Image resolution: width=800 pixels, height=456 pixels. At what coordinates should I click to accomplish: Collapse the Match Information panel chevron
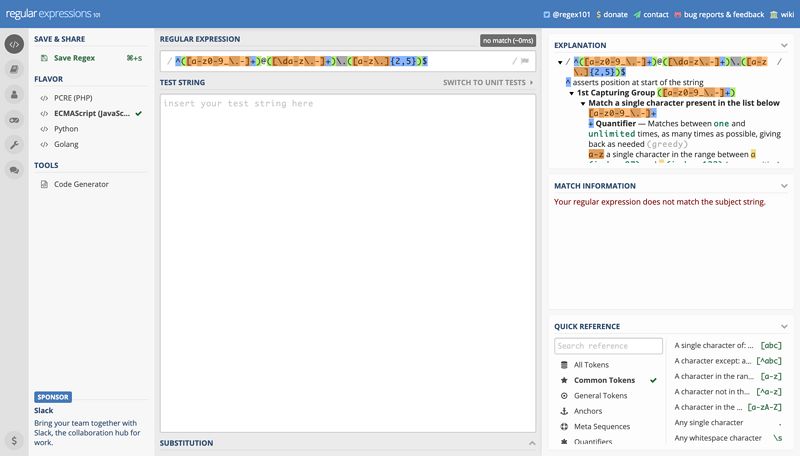(784, 186)
